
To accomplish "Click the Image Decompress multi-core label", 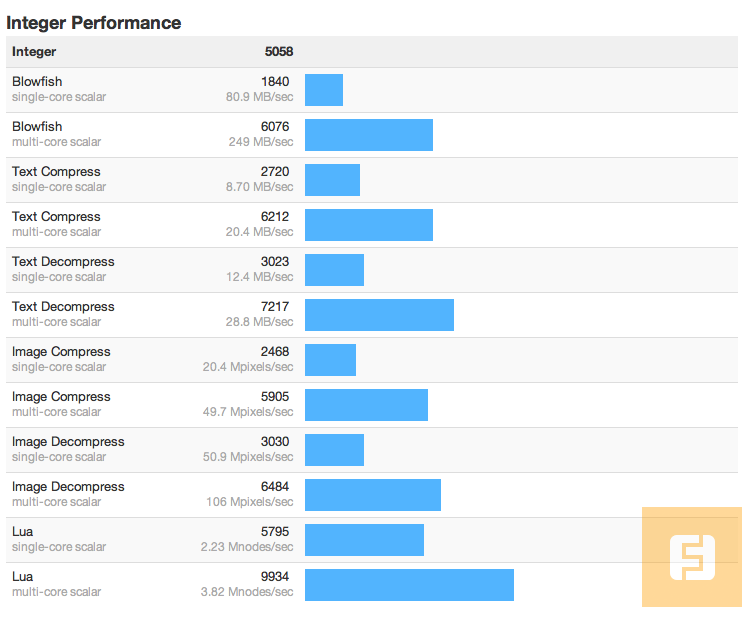I will click(68, 487).
